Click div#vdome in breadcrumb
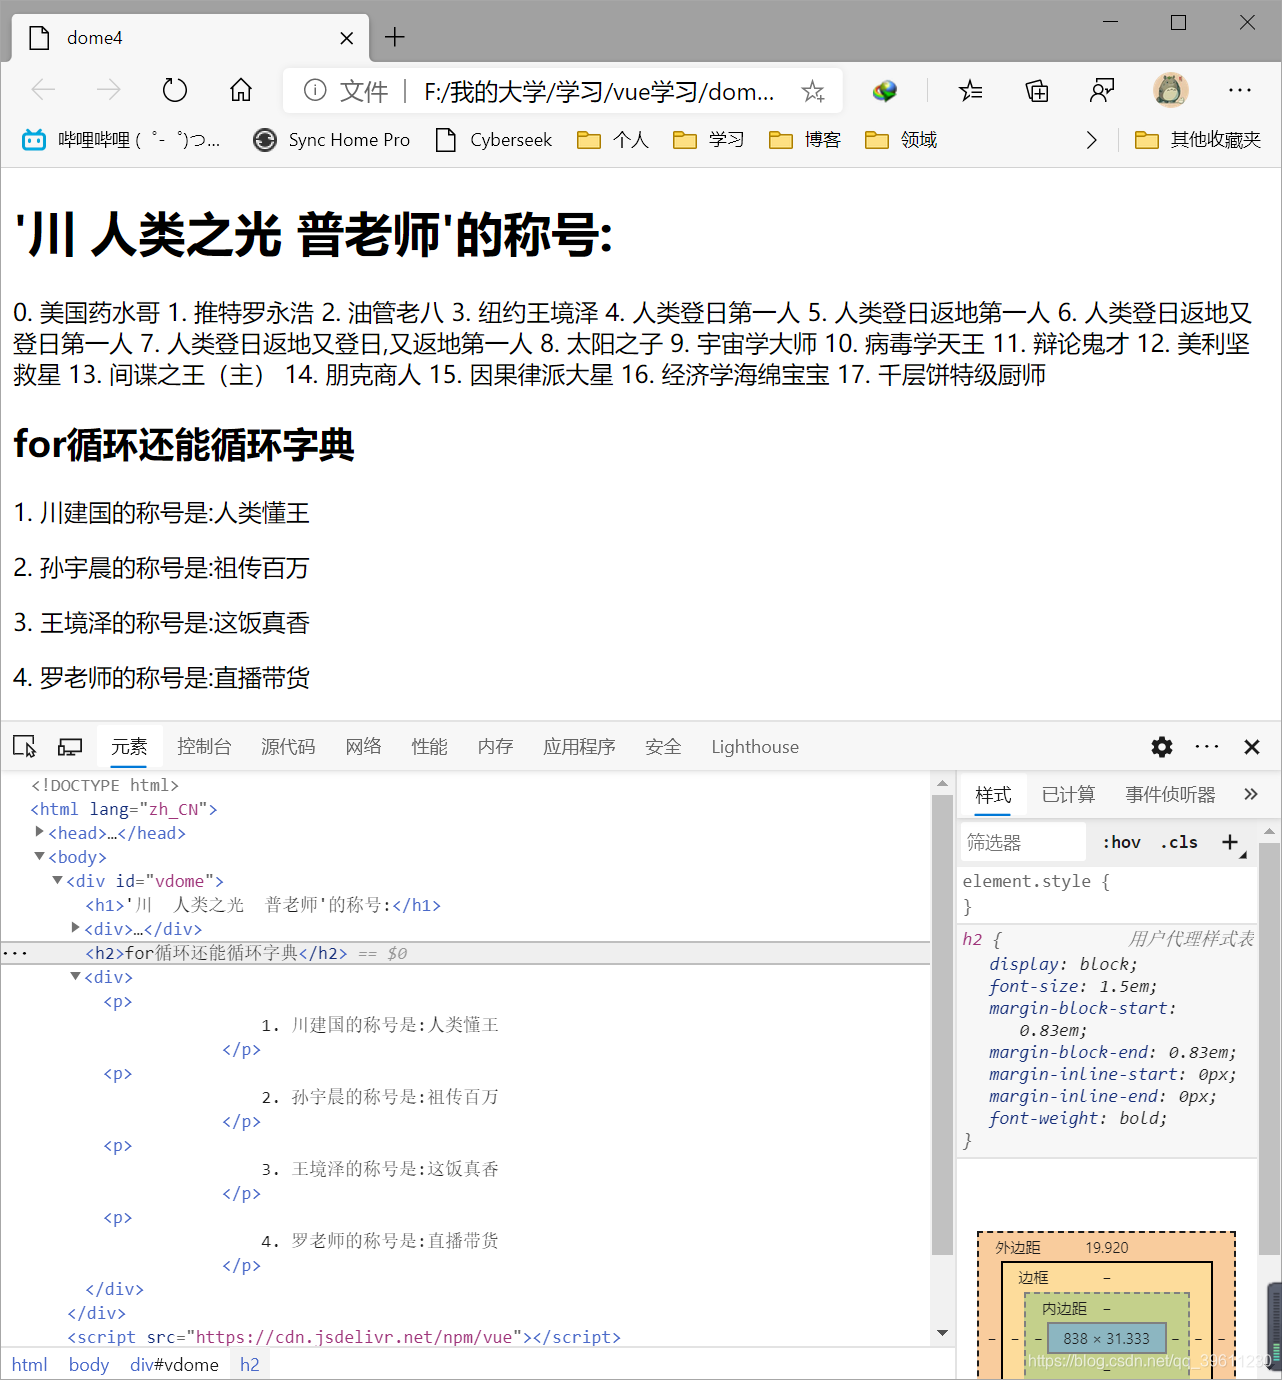This screenshot has width=1282, height=1380. [x=174, y=1364]
